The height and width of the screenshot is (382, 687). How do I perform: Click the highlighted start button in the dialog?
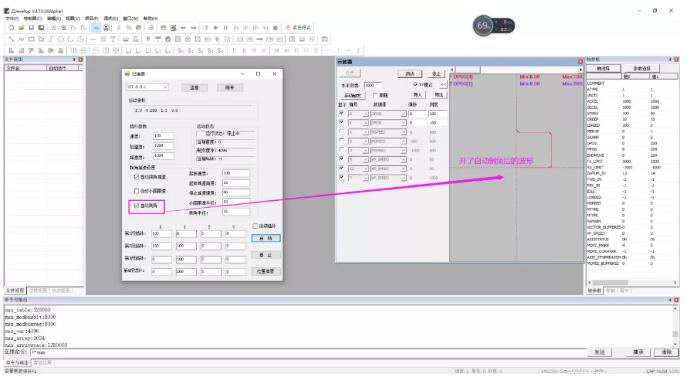[266, 238]
